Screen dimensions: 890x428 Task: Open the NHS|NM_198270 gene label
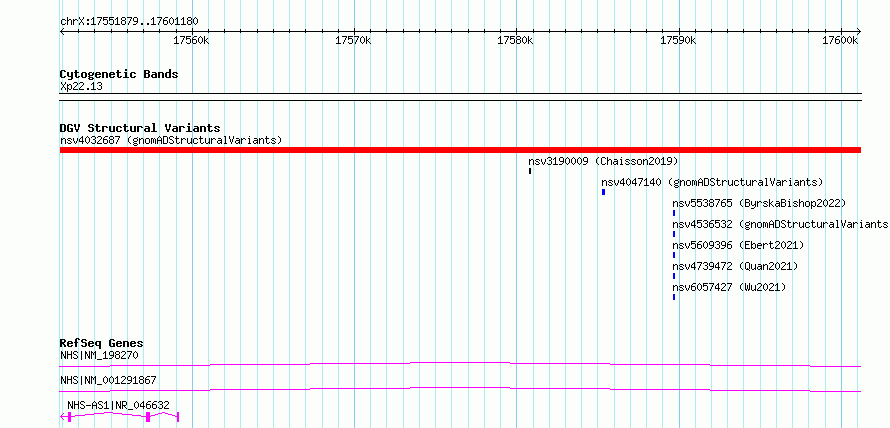point(99,356)
